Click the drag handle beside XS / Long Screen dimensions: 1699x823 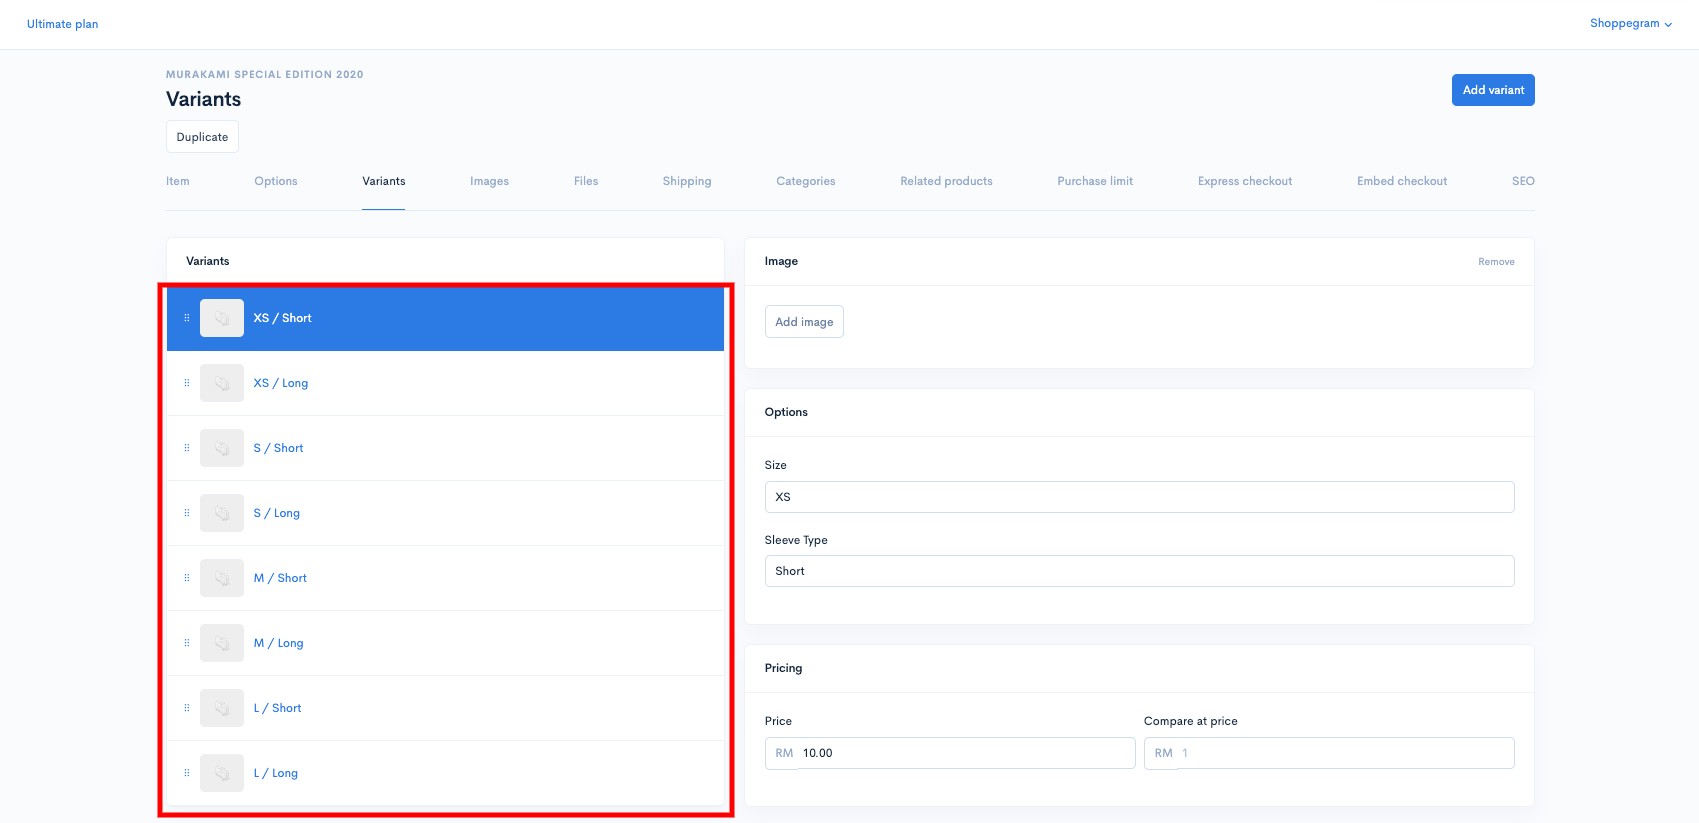[x=186, y=383]
